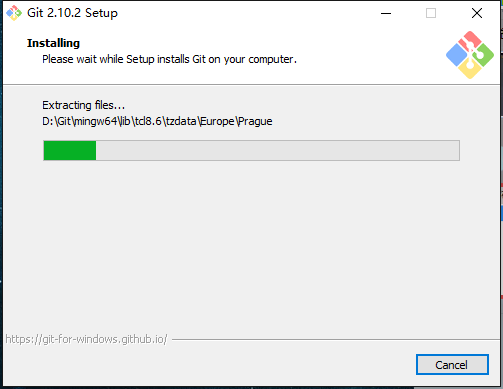The image size is (503, 389).
Task: Click the blue diamond of Git logo
Action: [x=456, y=55]
